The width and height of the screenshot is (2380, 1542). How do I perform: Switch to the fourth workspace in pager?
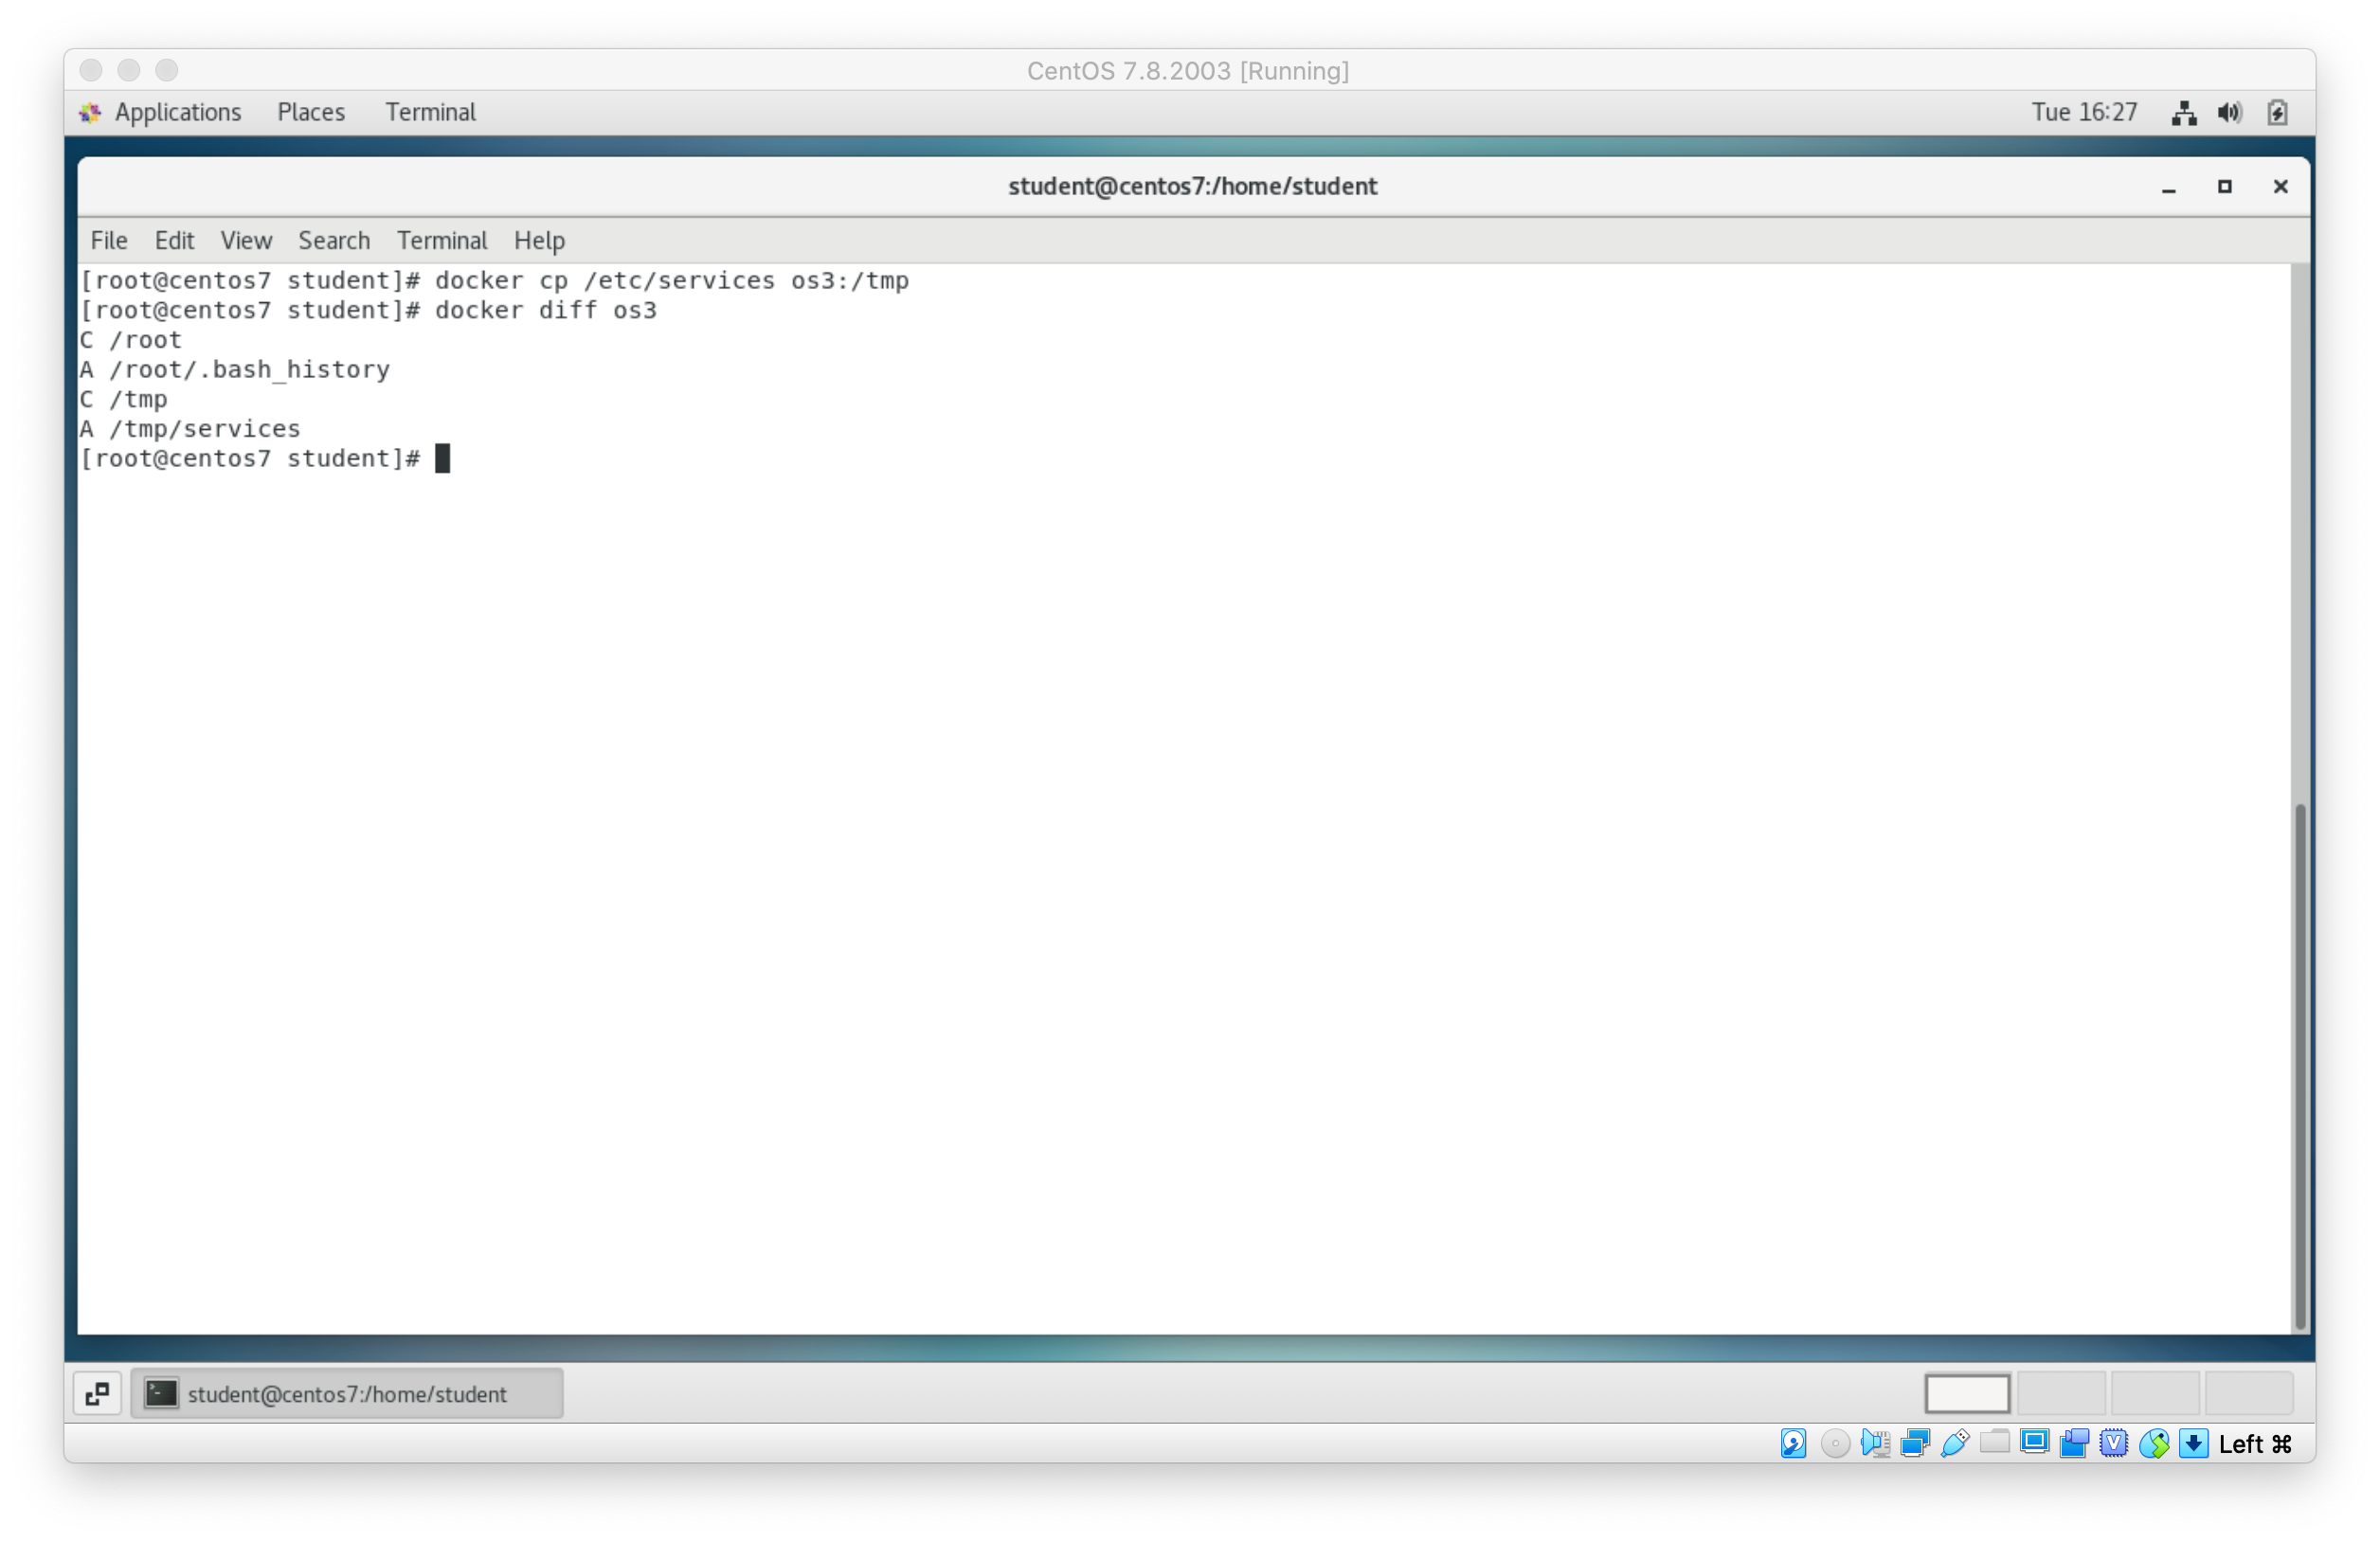coord(2248,1393)
